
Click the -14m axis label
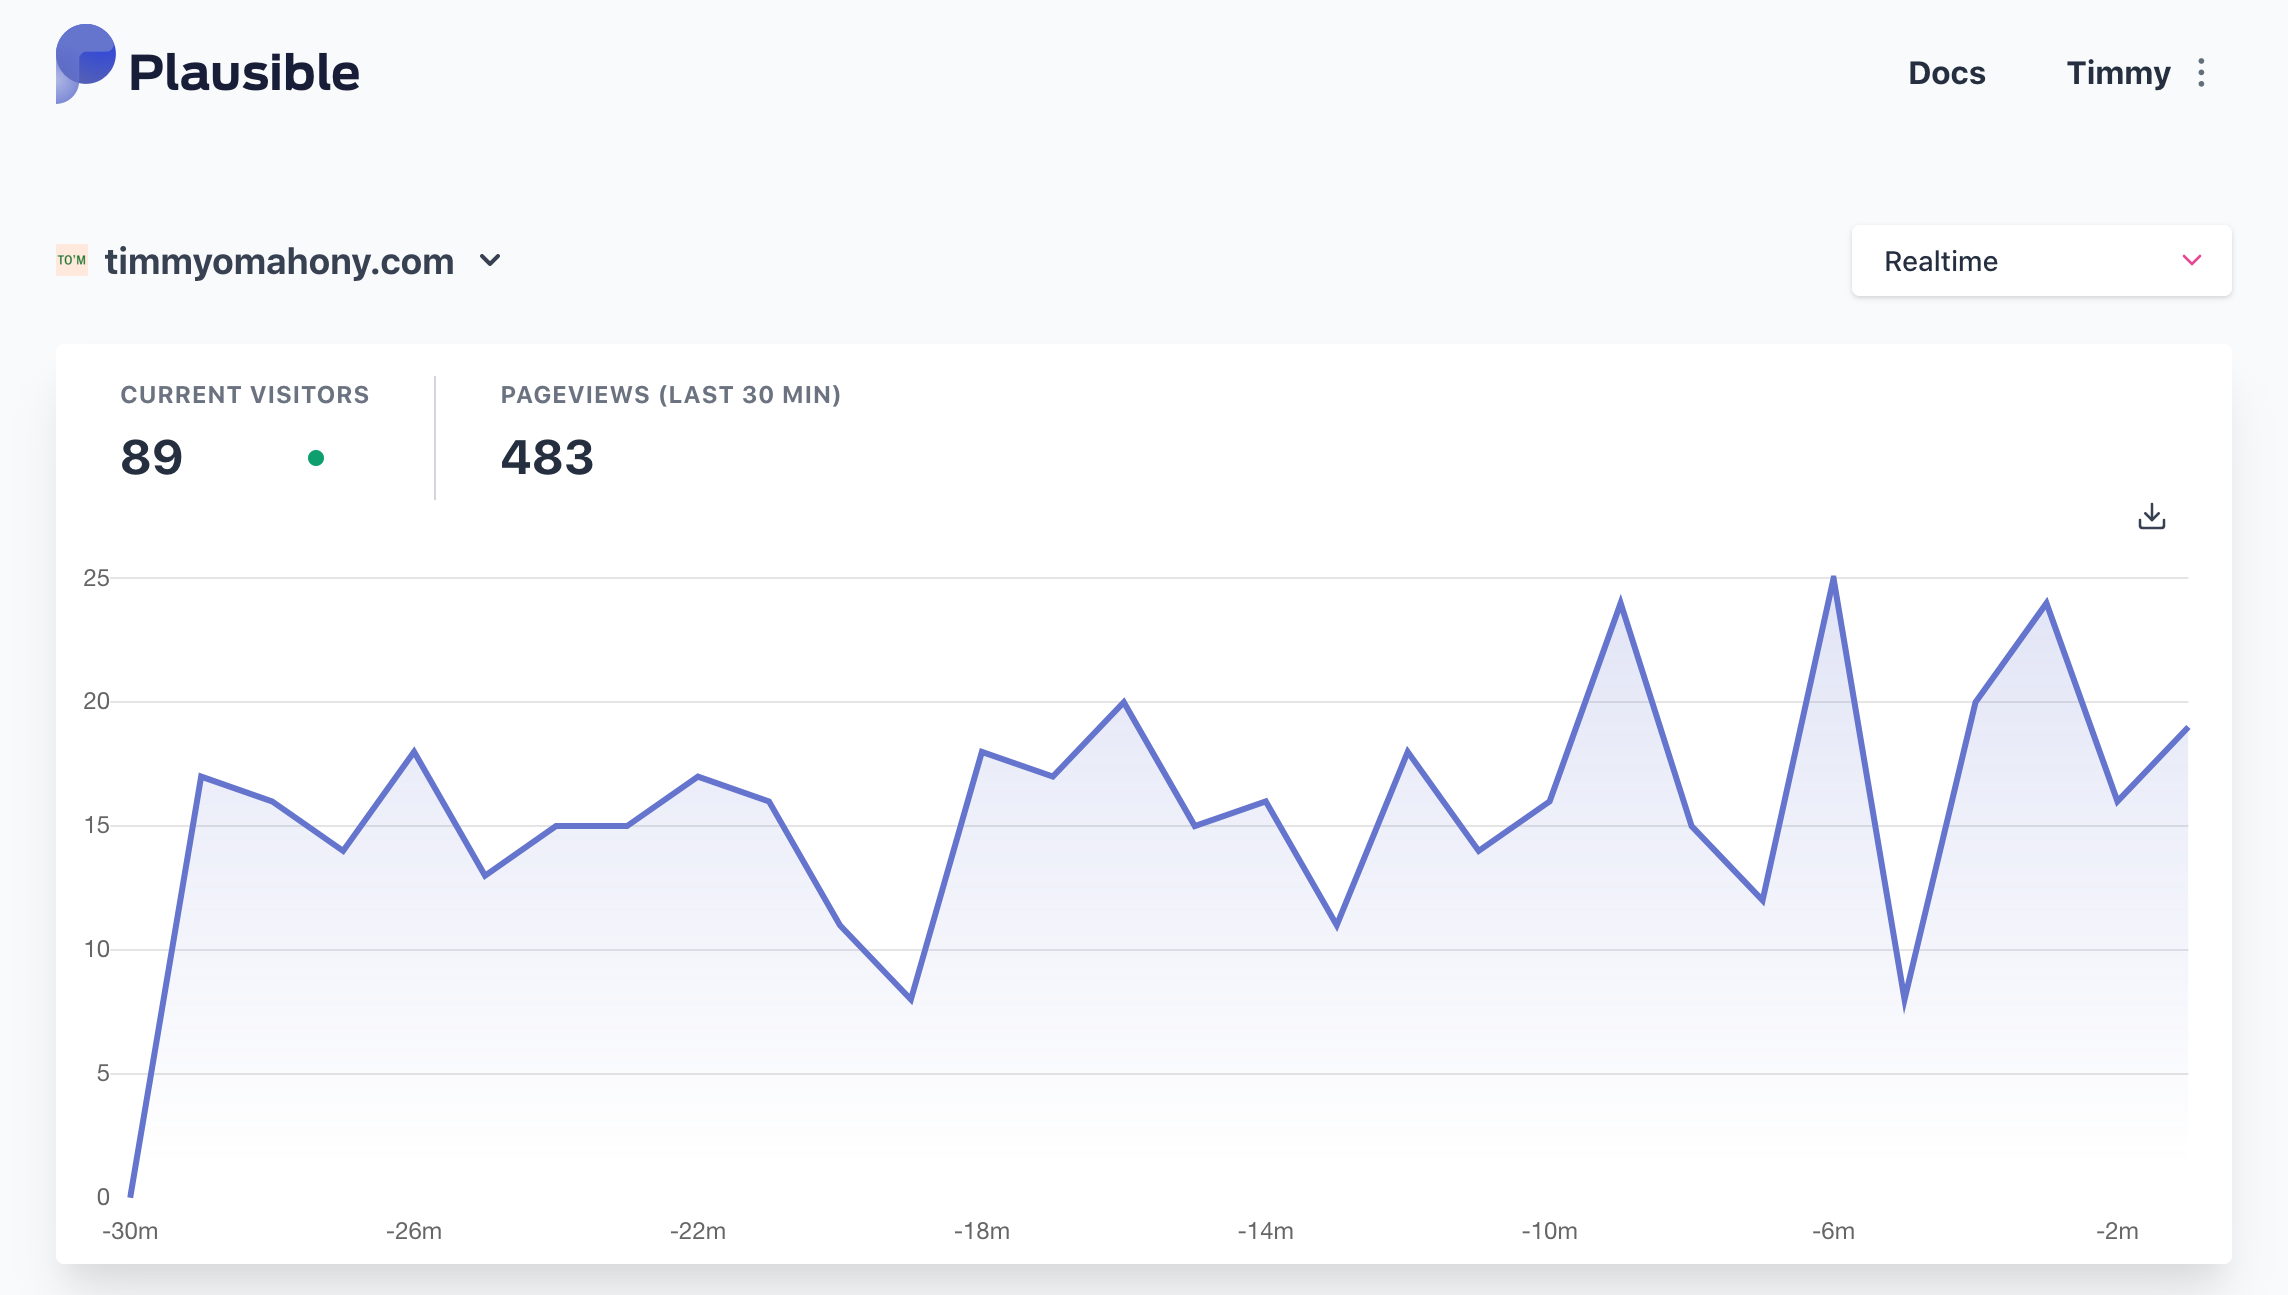coord(1266,1231)
